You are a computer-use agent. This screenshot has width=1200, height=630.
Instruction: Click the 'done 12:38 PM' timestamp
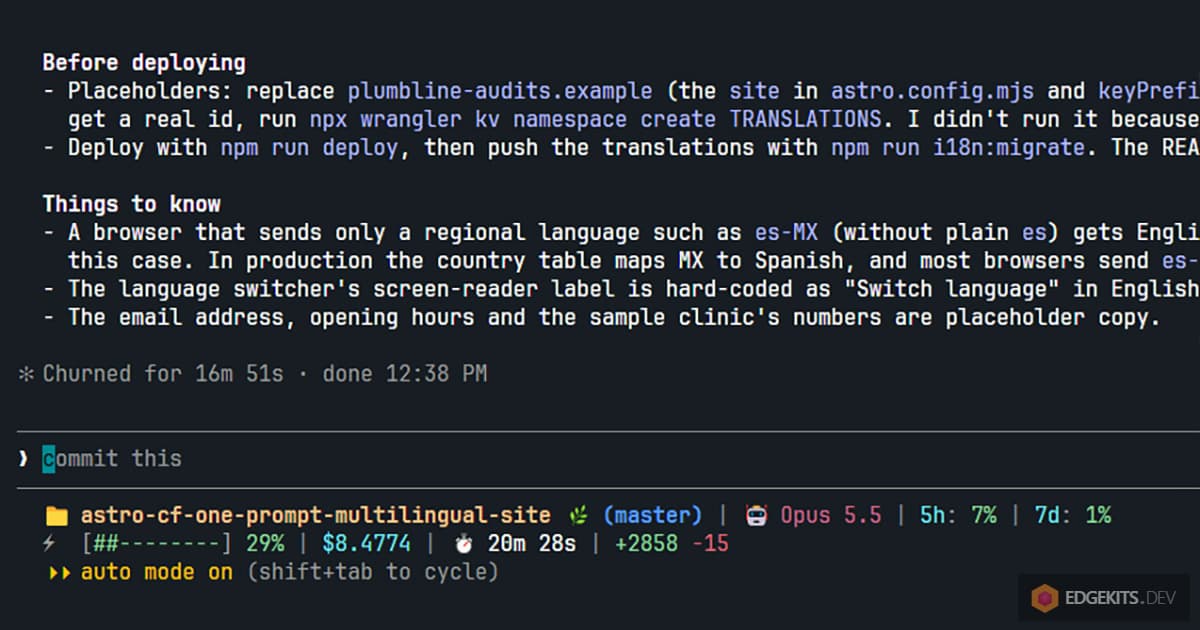[404, 374]
